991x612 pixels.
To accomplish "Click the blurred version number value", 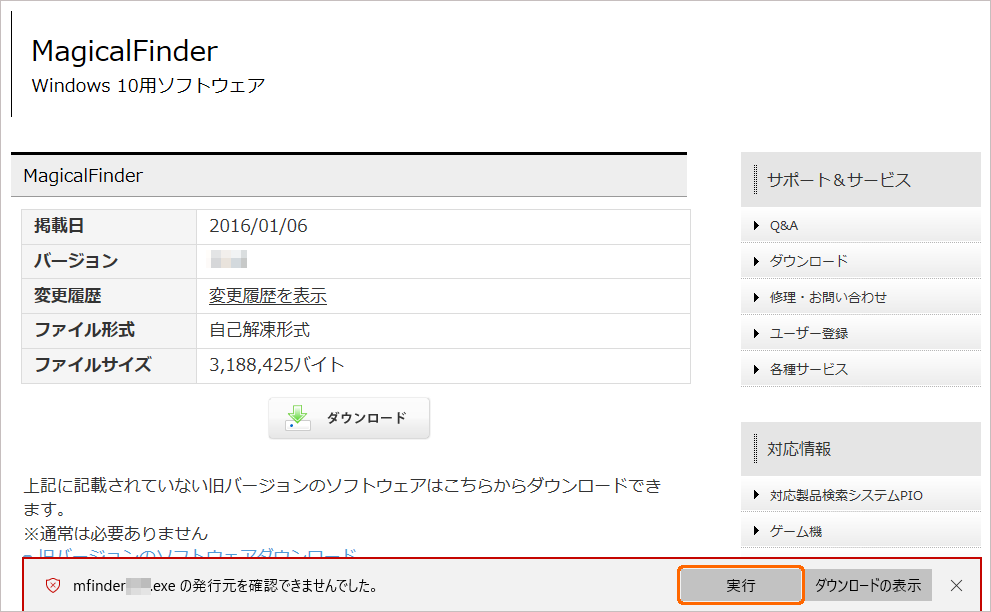I will click(x=228, y=260).
